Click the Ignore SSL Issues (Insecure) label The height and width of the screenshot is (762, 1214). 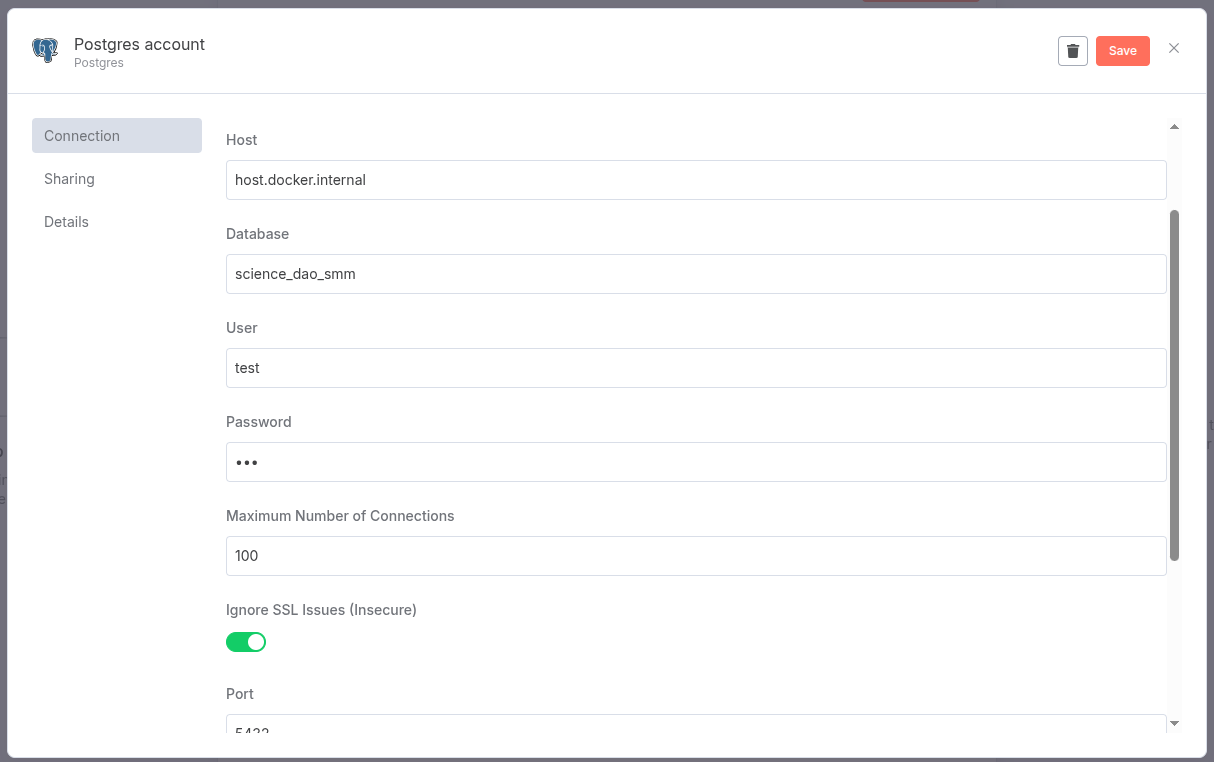(321, 610)
